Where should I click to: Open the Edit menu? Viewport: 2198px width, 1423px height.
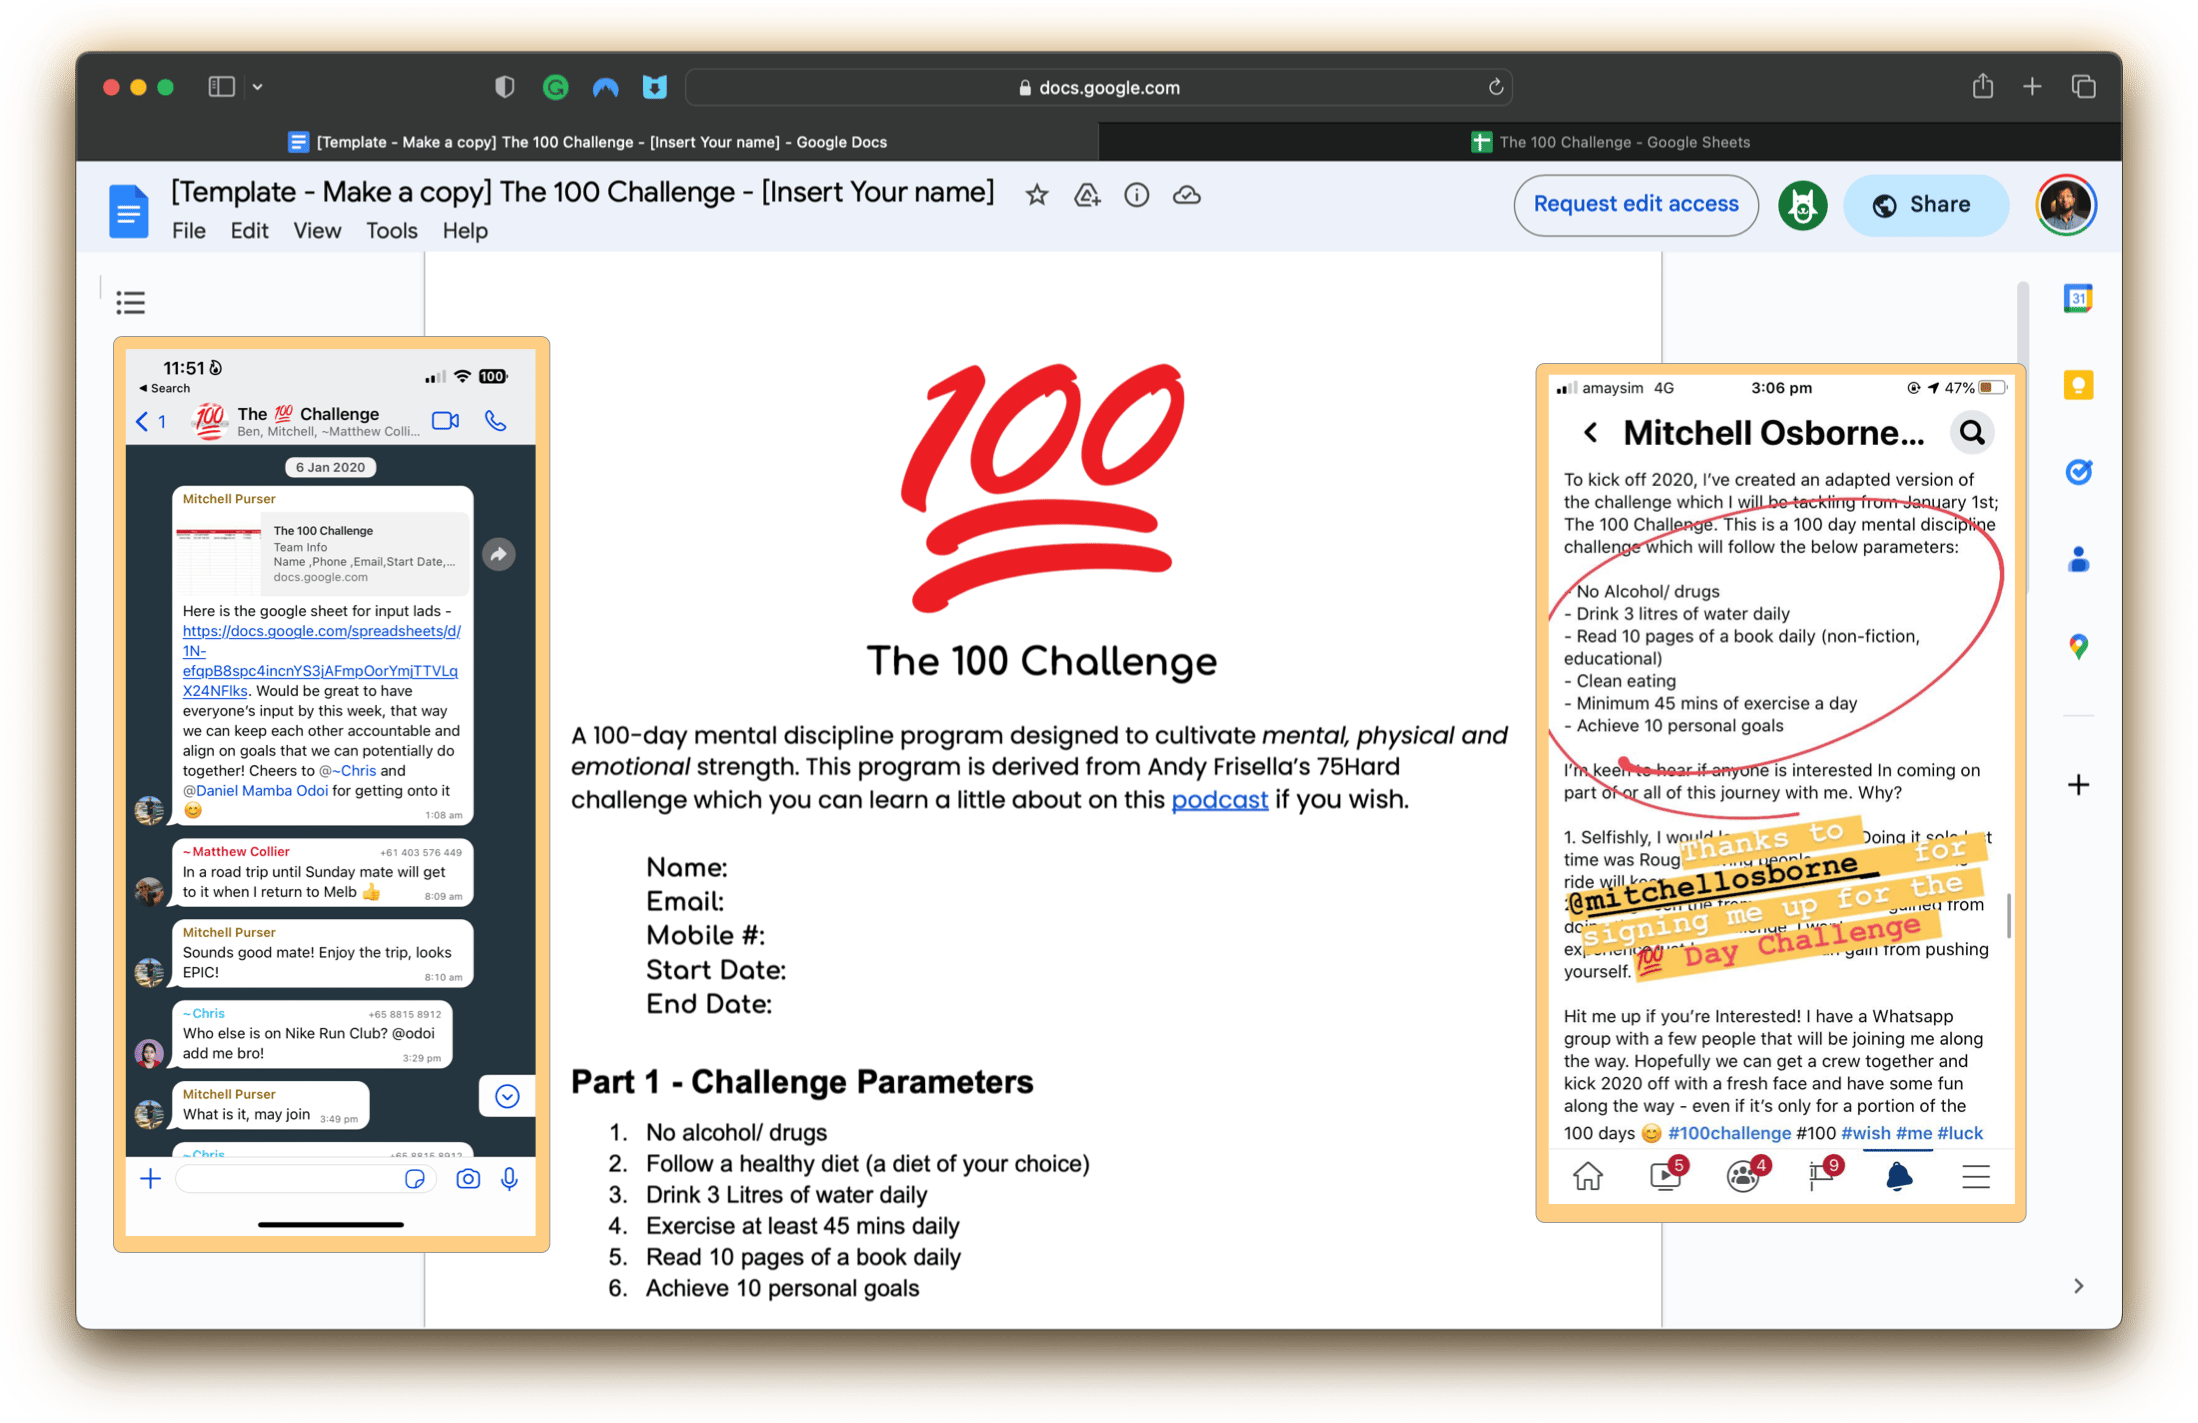coord(249,231)
